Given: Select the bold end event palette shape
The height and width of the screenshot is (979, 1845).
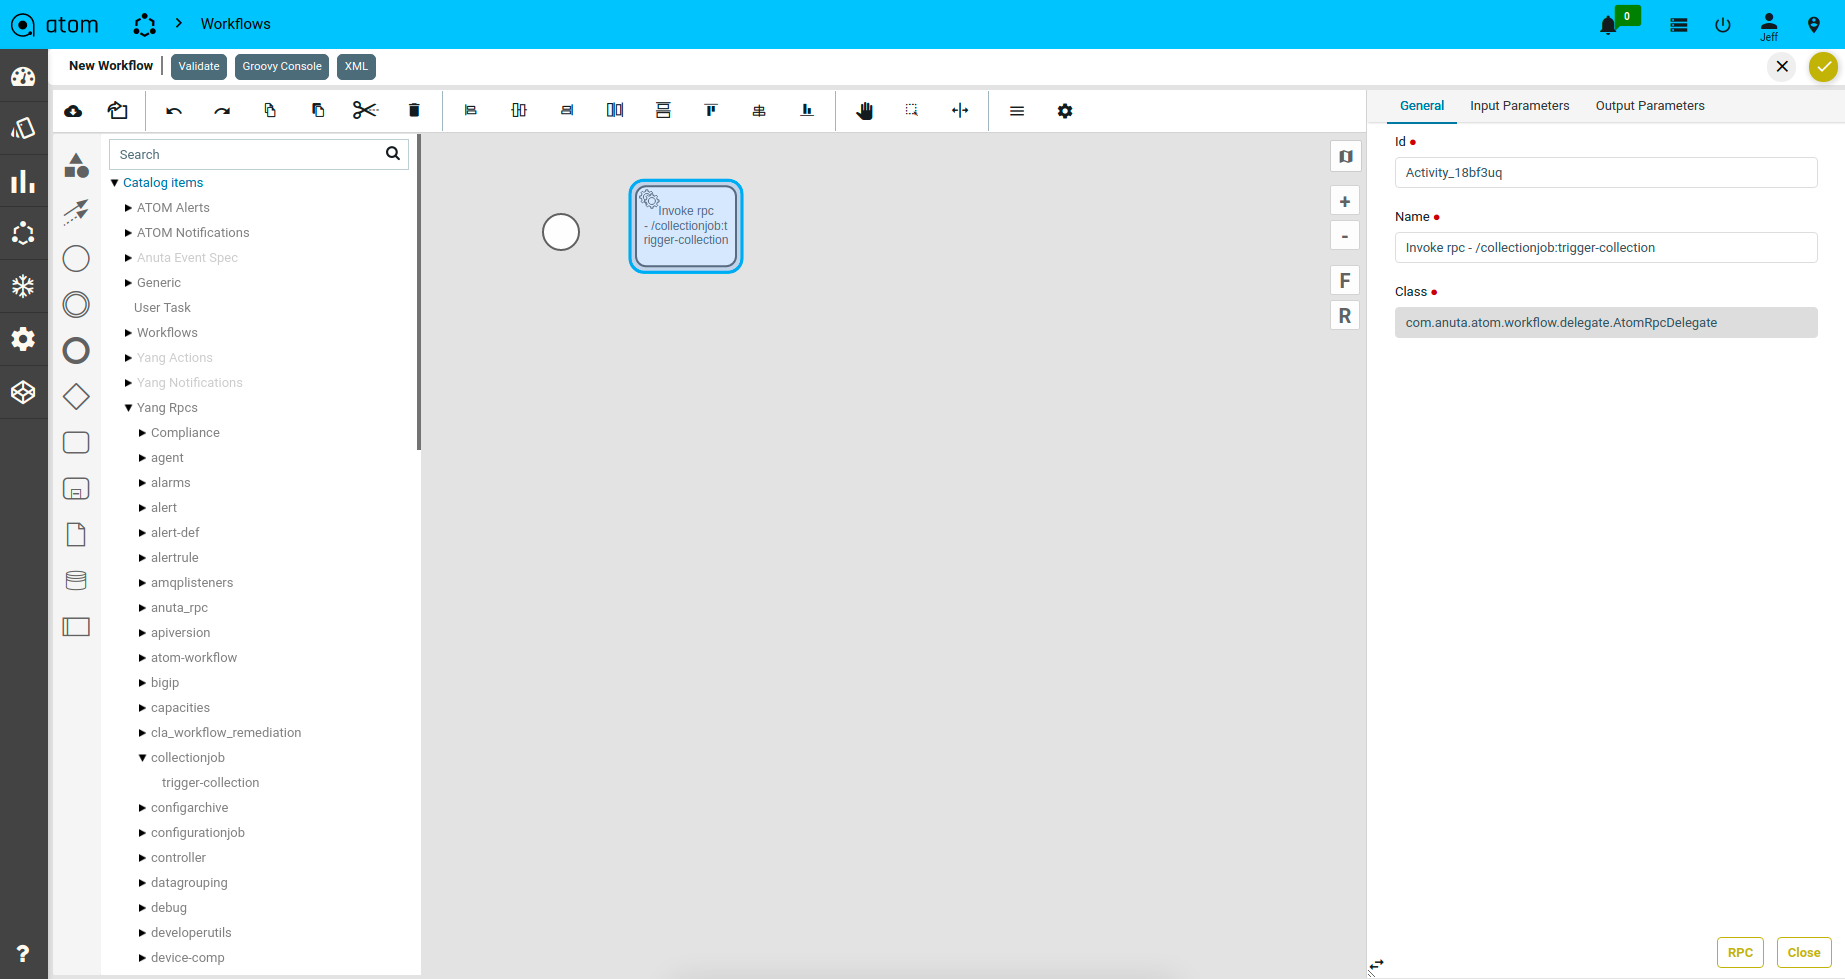Looking at the screenshot, I should (x=76, y=350).
